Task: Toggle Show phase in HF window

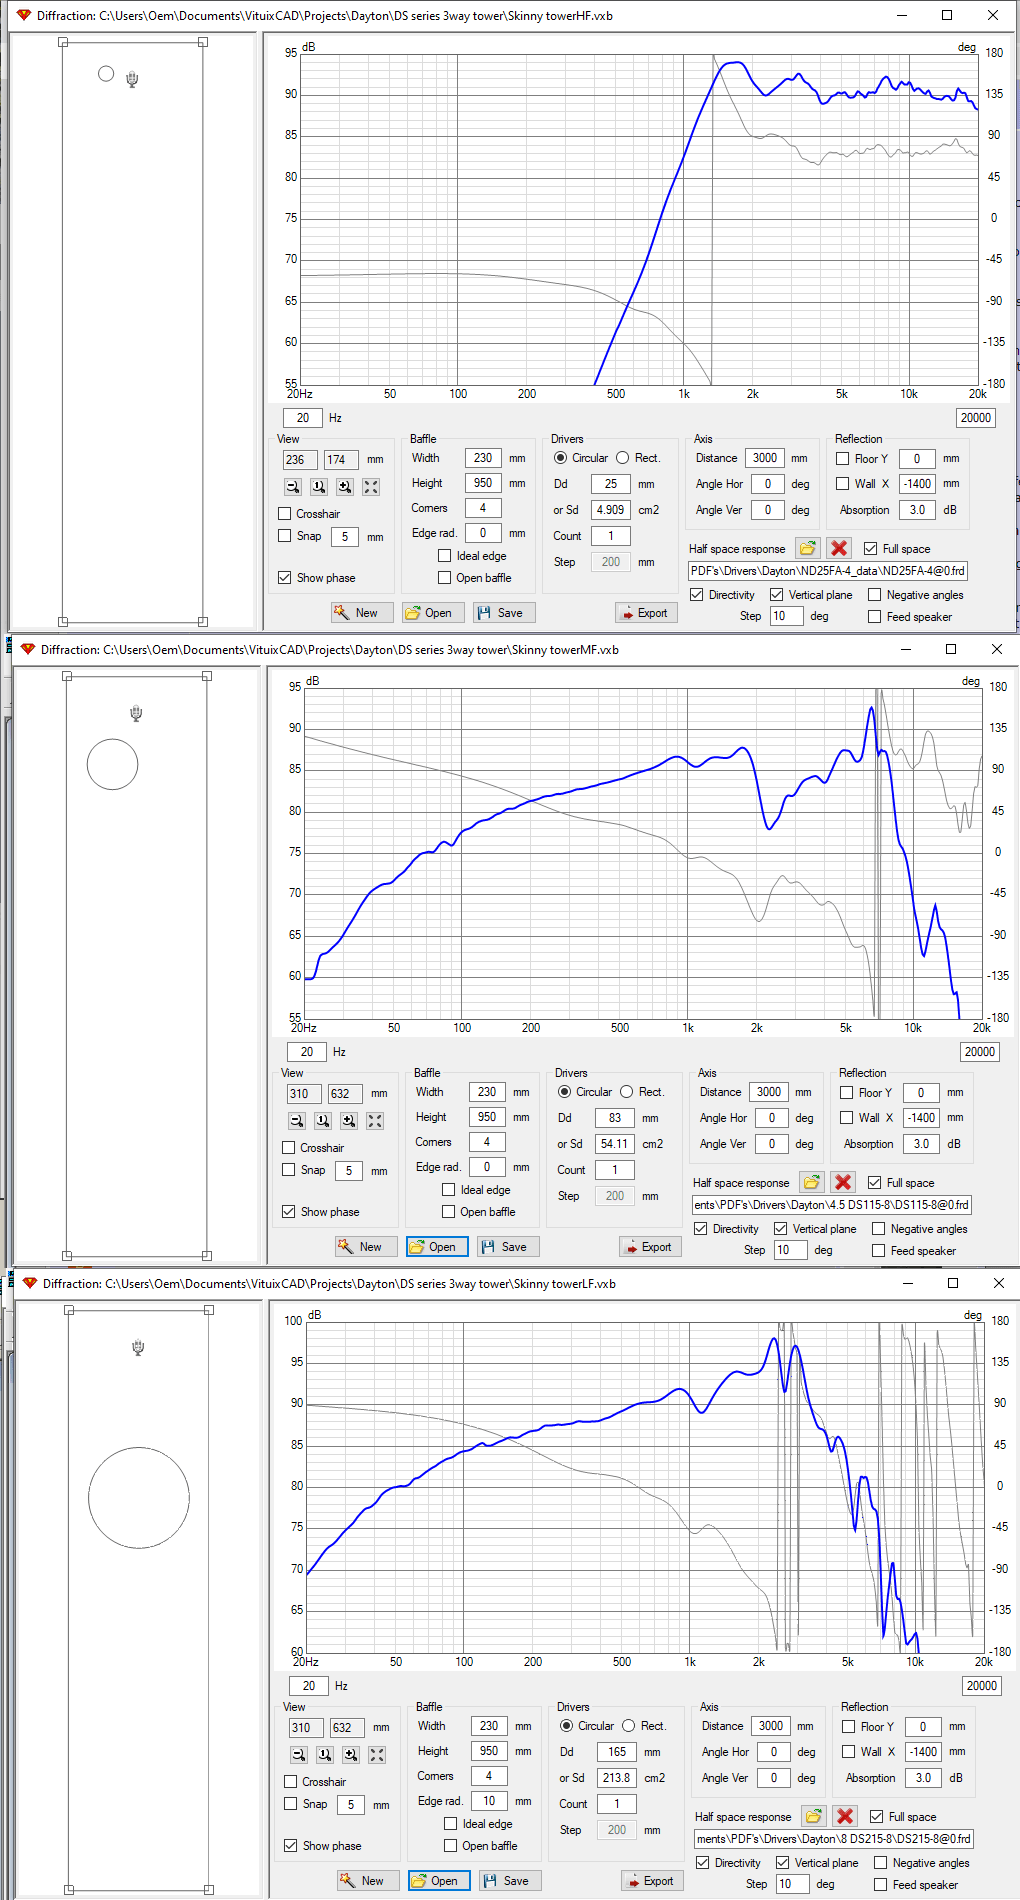Action: click(x=285, y=578)
